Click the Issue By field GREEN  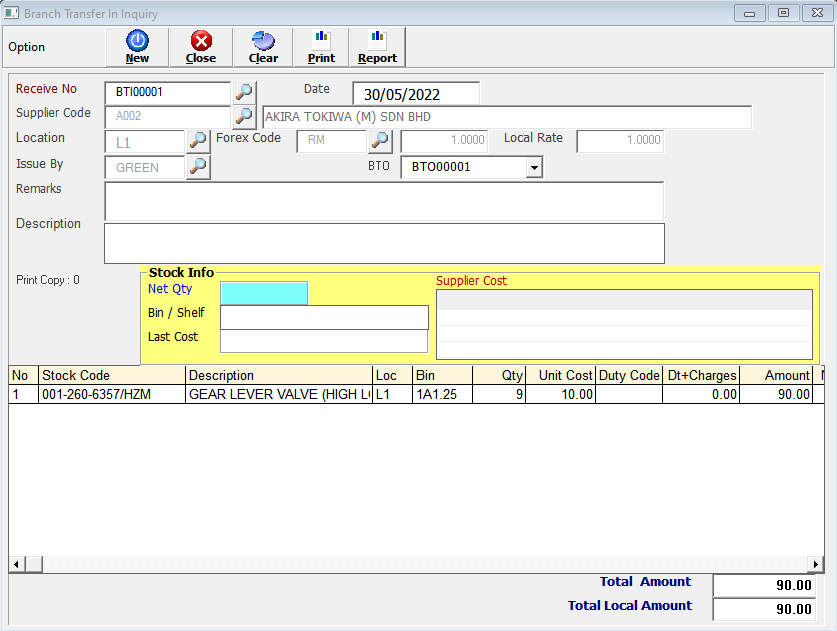[x=145, y=168]
